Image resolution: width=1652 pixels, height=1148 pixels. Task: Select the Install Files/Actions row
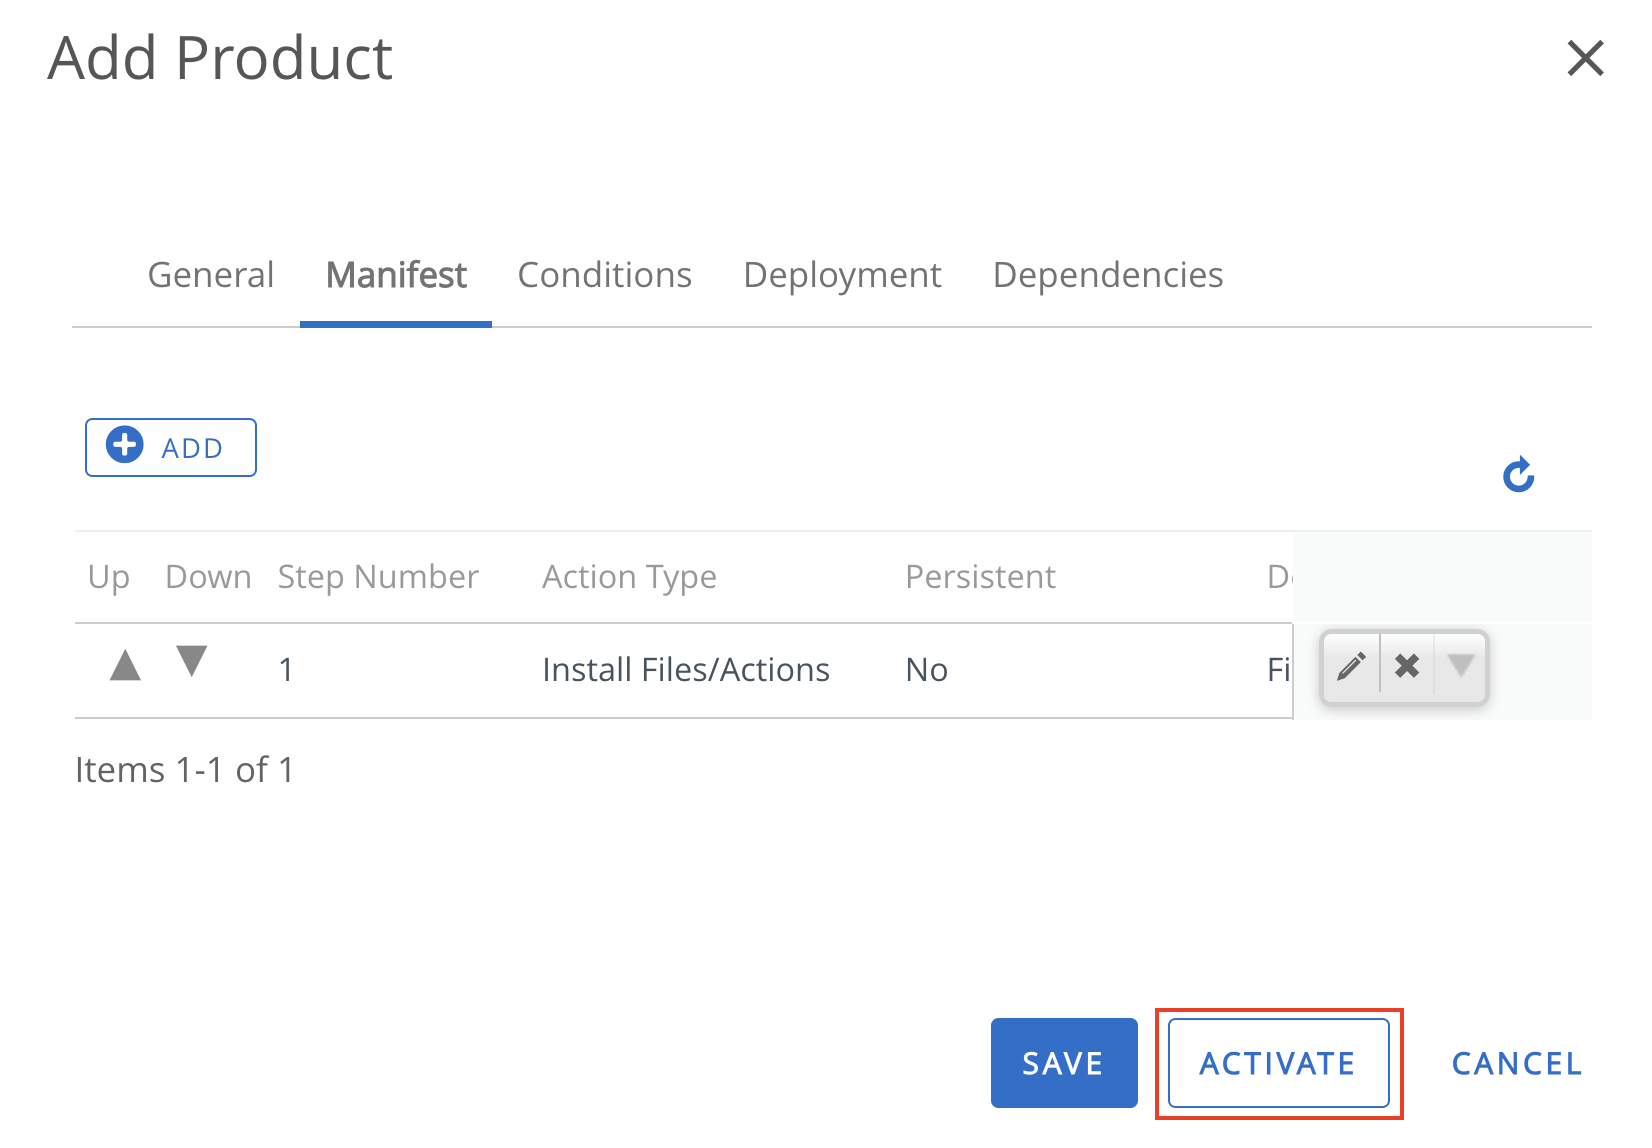[x=686, y=669]
